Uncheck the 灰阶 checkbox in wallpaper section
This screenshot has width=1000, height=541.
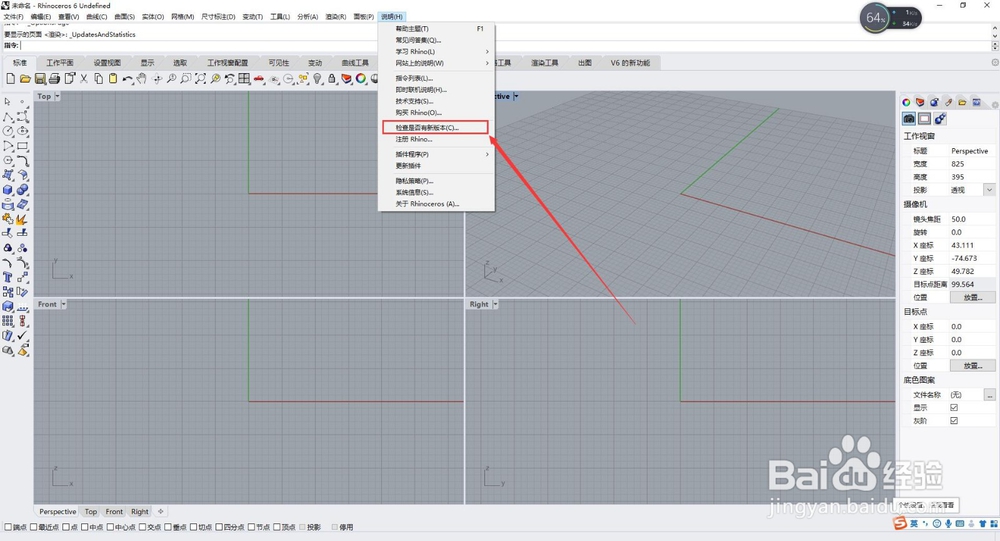[x=954, y=420]
